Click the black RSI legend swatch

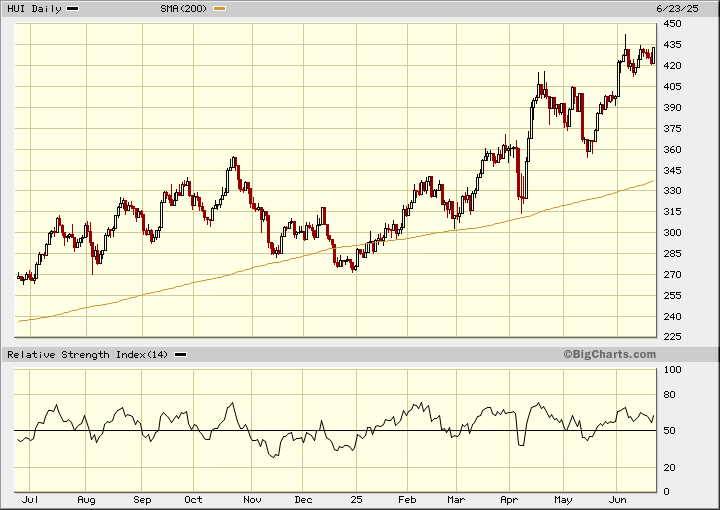click(180, 355)
